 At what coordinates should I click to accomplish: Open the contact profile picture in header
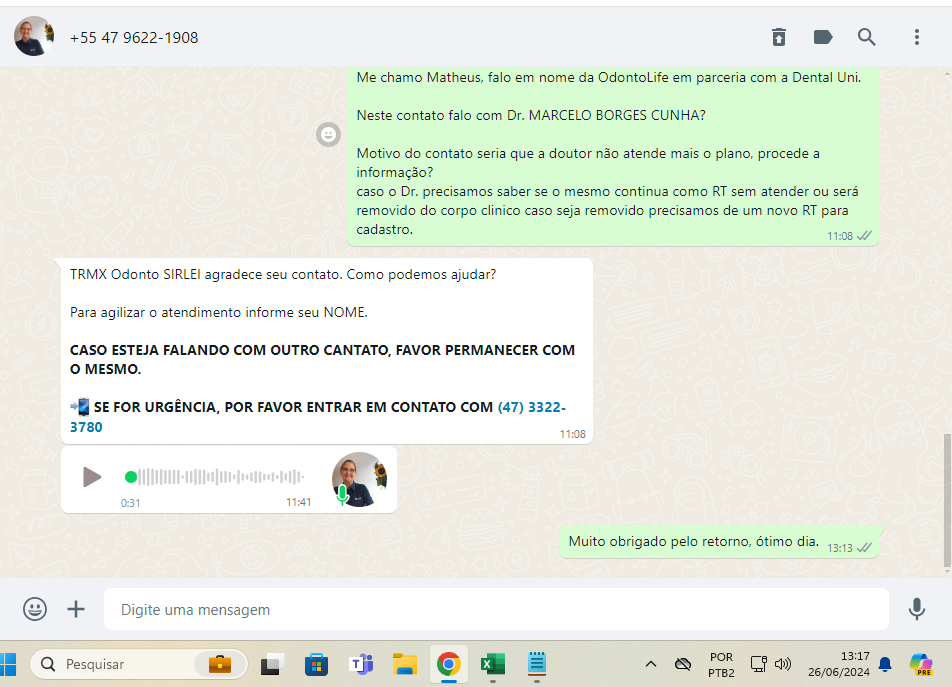tap(33, 37)
